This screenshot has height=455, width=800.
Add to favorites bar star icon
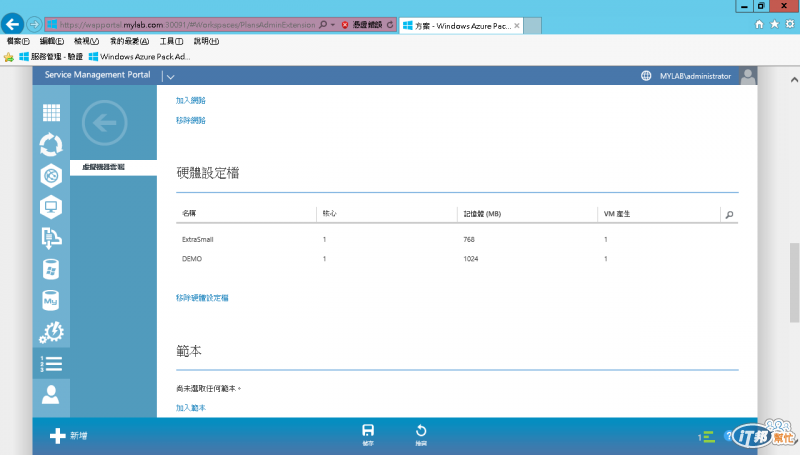[x=9, y=57]
